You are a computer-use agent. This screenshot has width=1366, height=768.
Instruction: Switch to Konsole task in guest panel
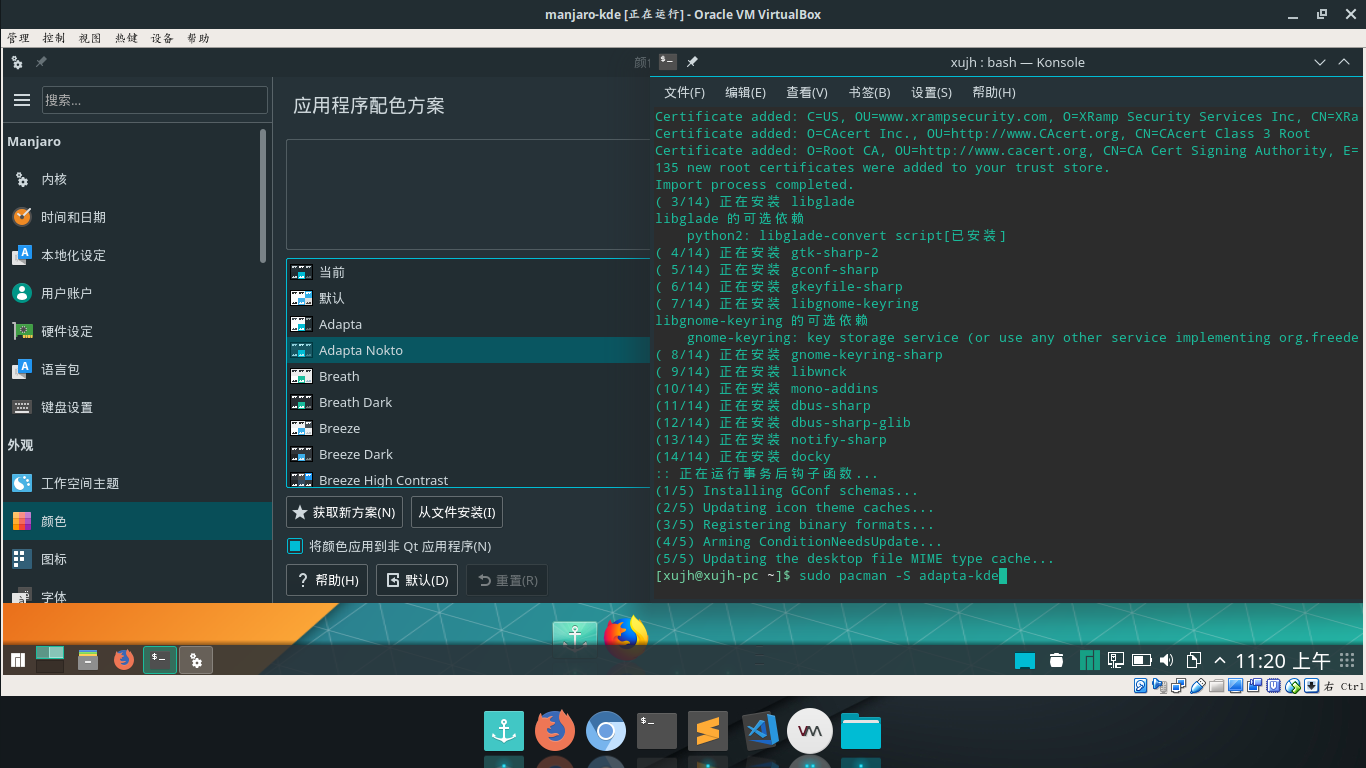tap(160, 660)
